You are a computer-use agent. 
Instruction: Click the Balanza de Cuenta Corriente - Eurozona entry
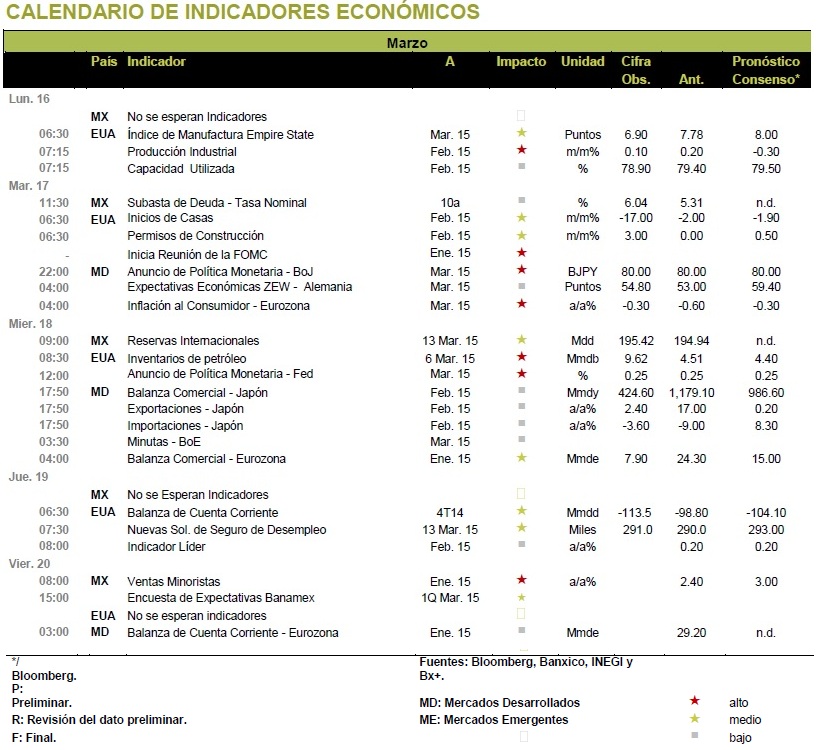pyautogui.click(x=232, y=632)
